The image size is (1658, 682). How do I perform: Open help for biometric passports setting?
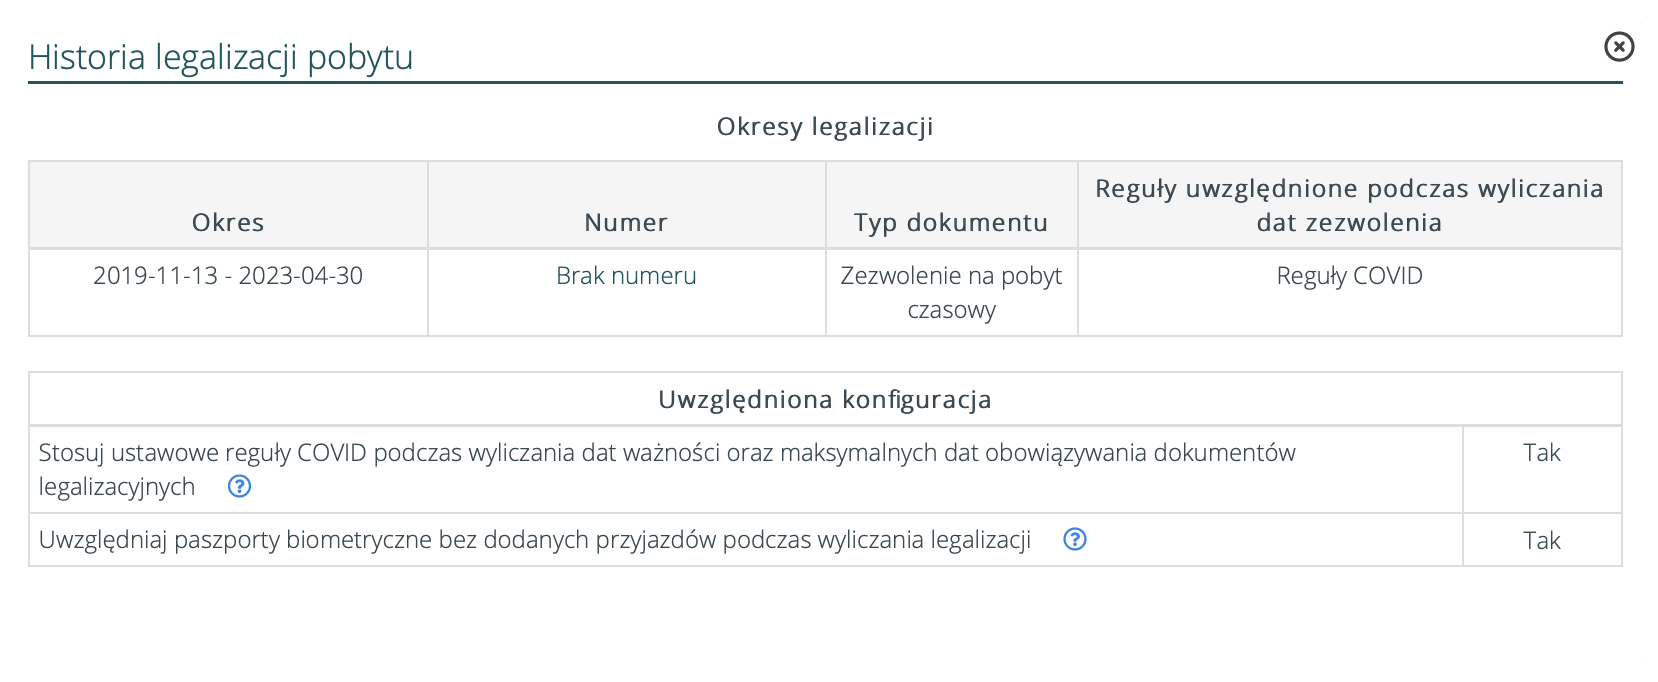(1074, 540)
